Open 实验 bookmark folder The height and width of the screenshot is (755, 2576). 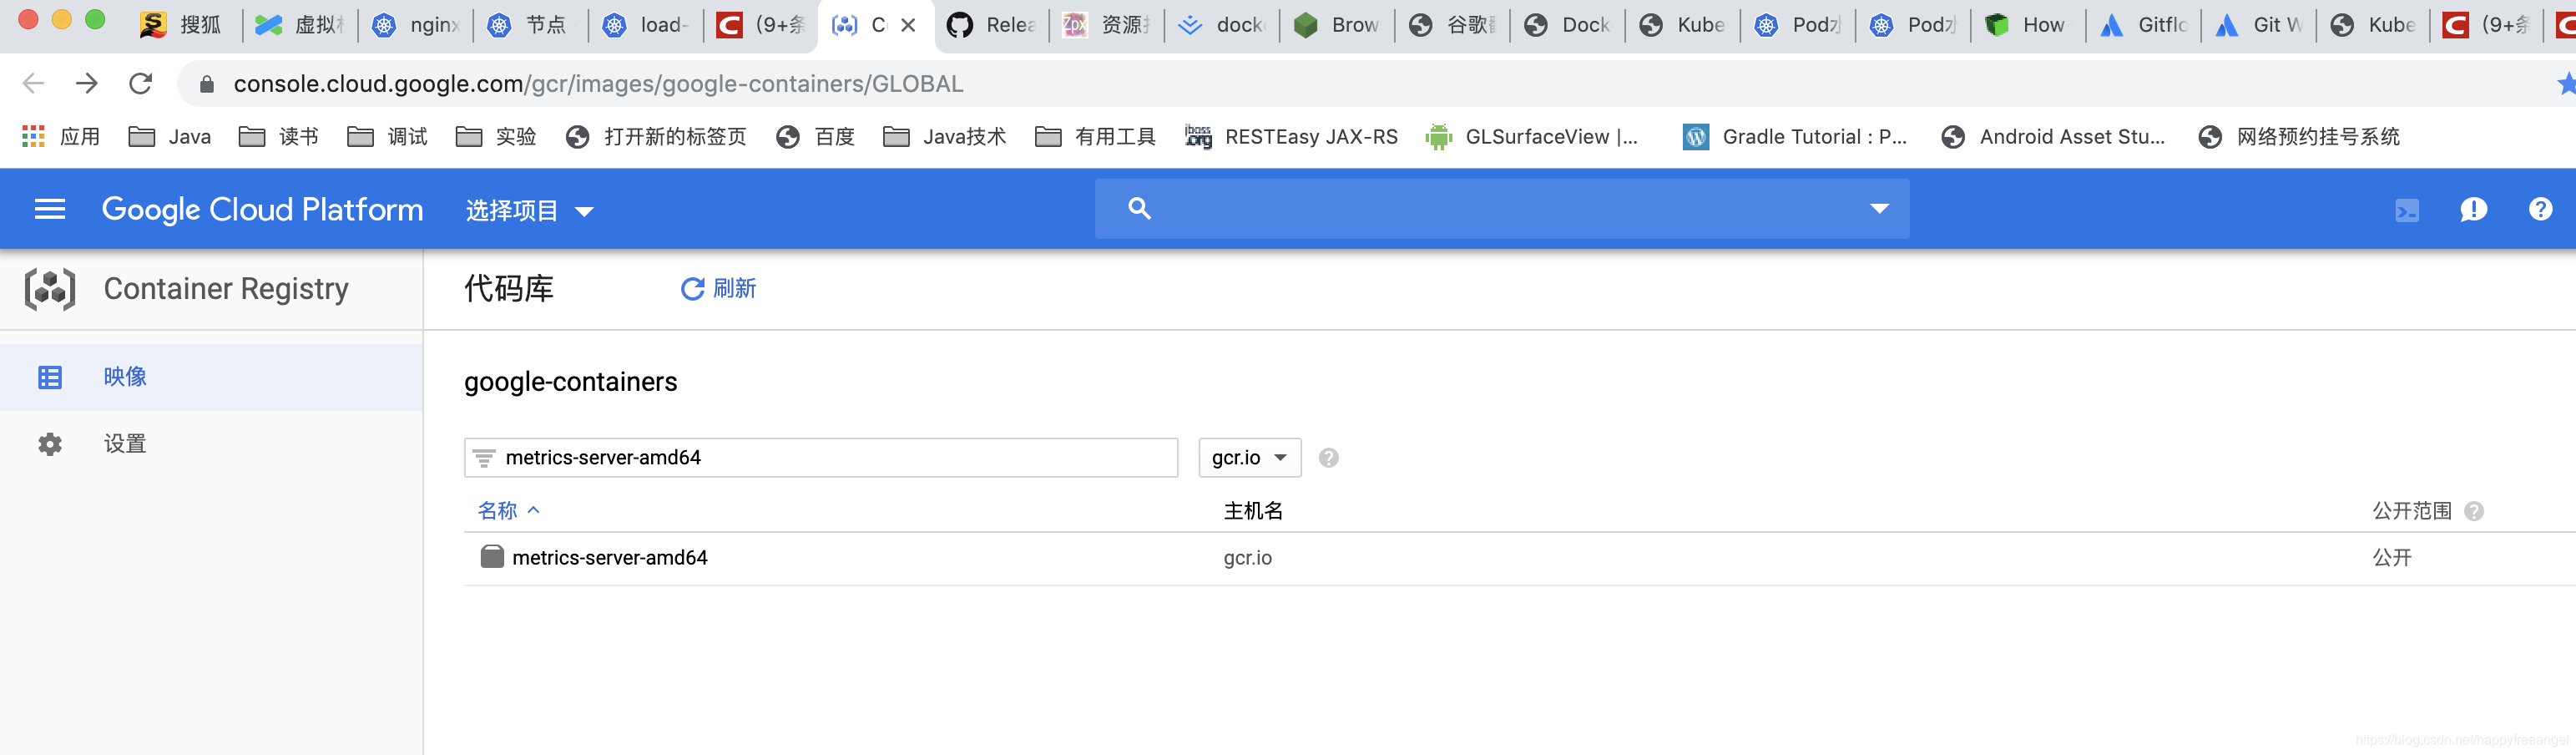(496, 137)
